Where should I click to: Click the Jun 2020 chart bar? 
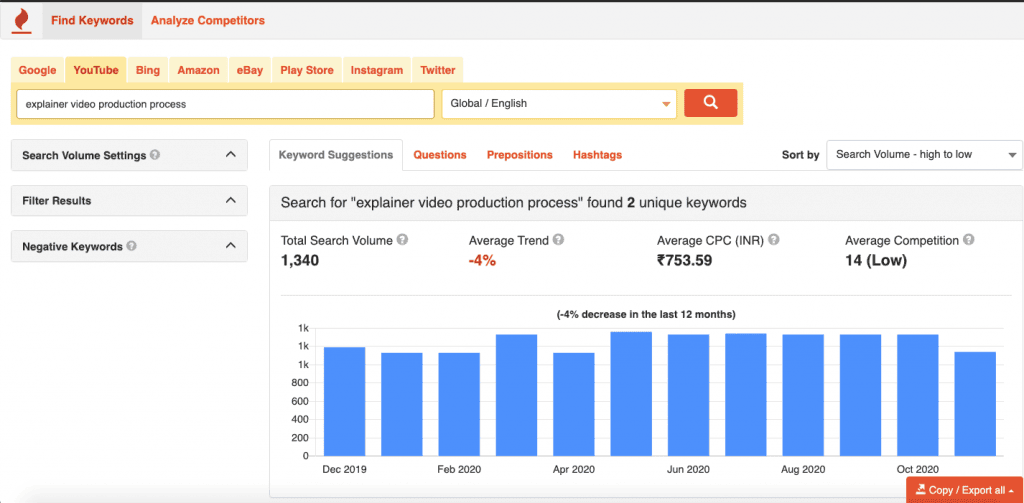pyautogui.click(x=688, y=395)
